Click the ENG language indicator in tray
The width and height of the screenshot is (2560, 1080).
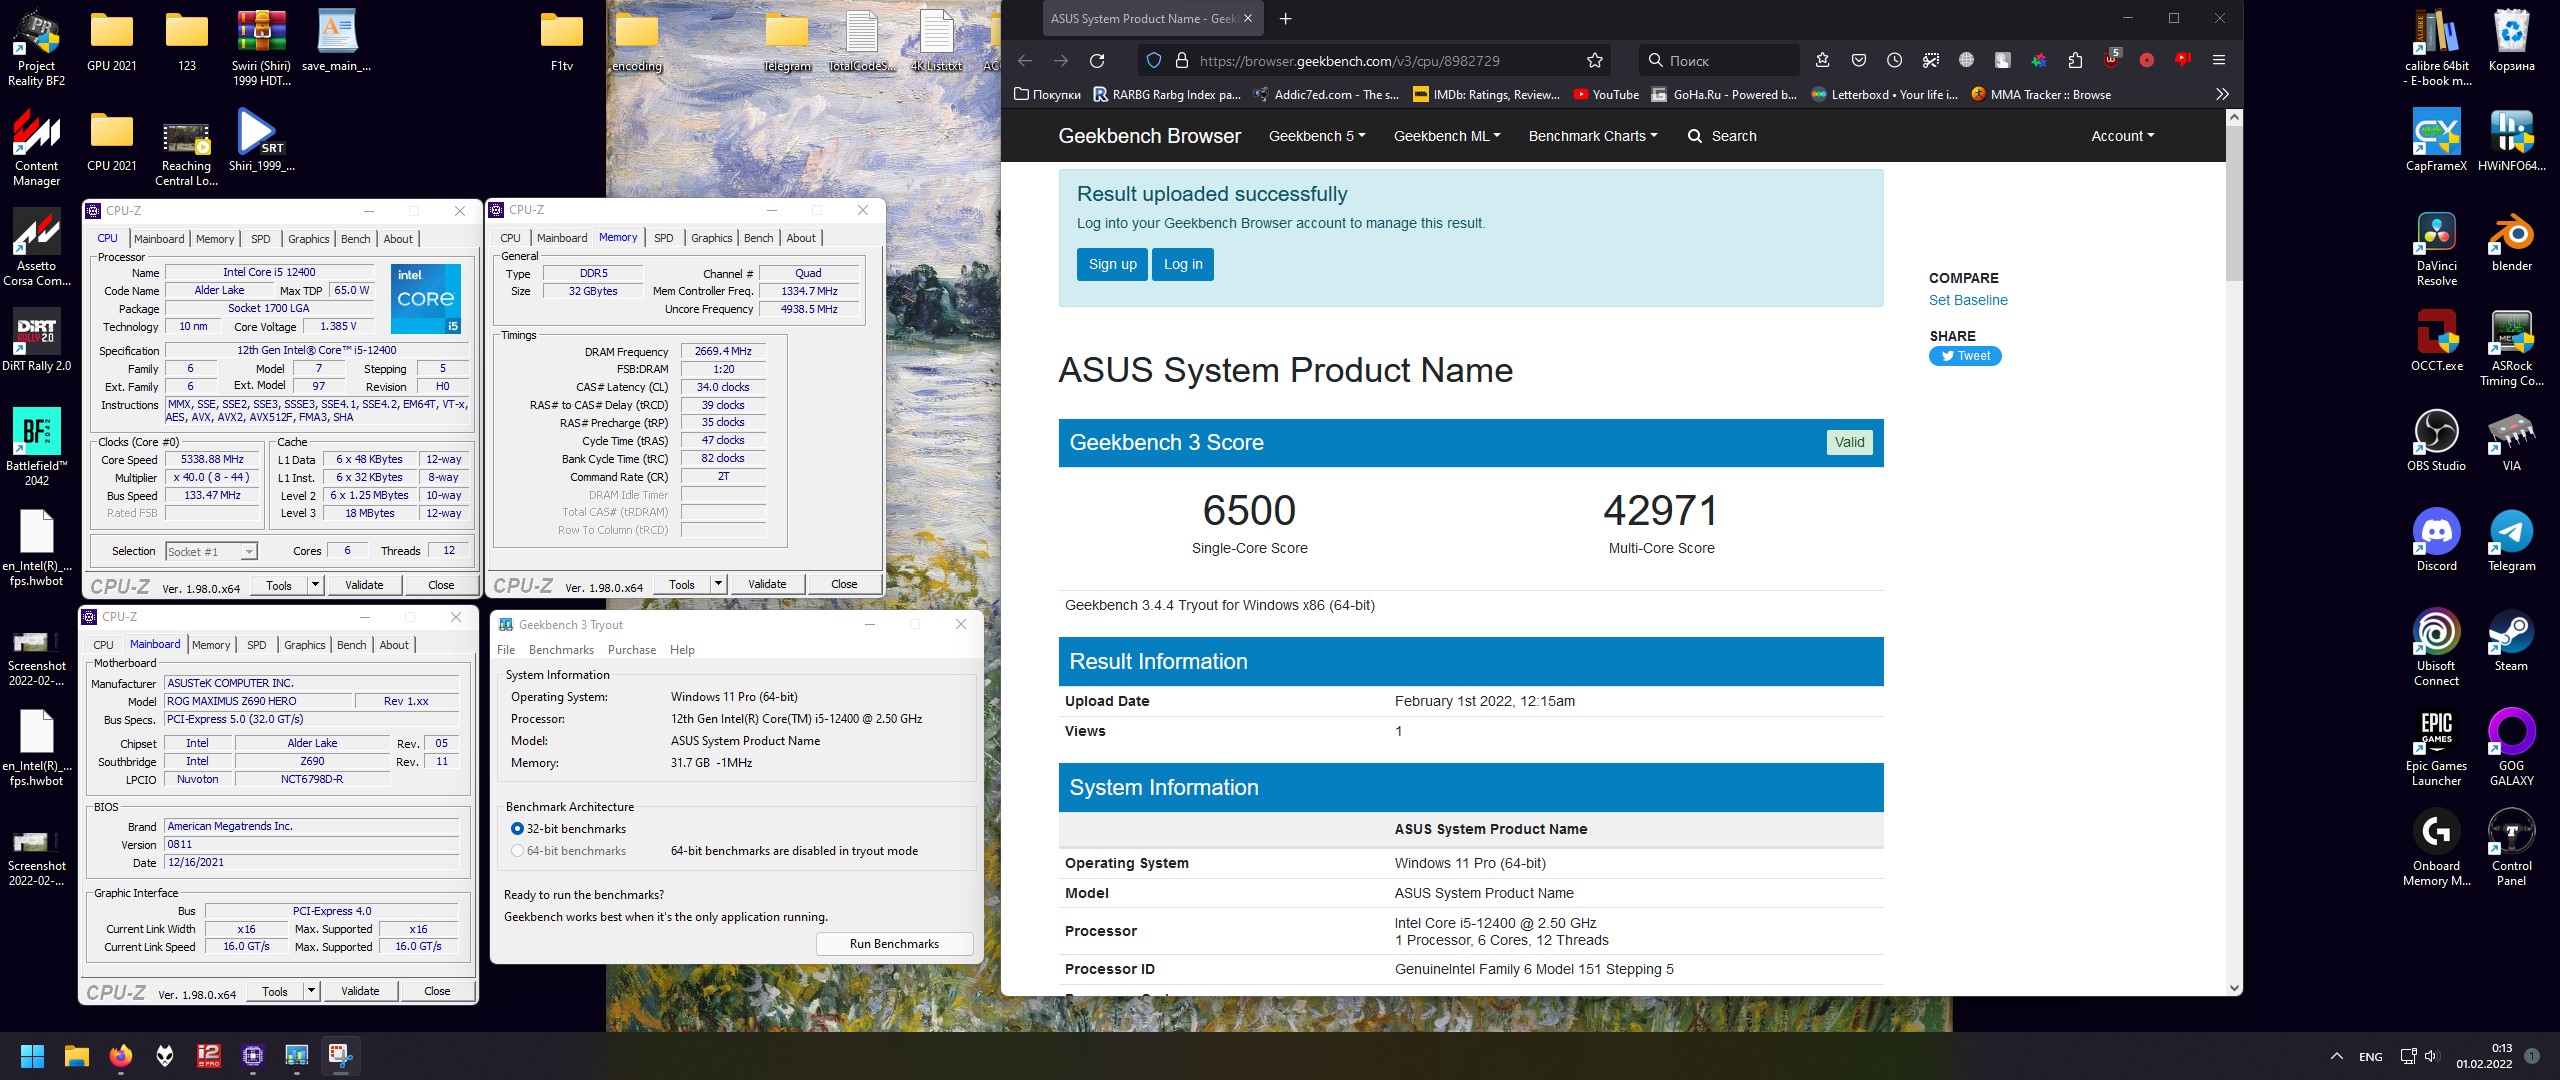point(2370,1056)
